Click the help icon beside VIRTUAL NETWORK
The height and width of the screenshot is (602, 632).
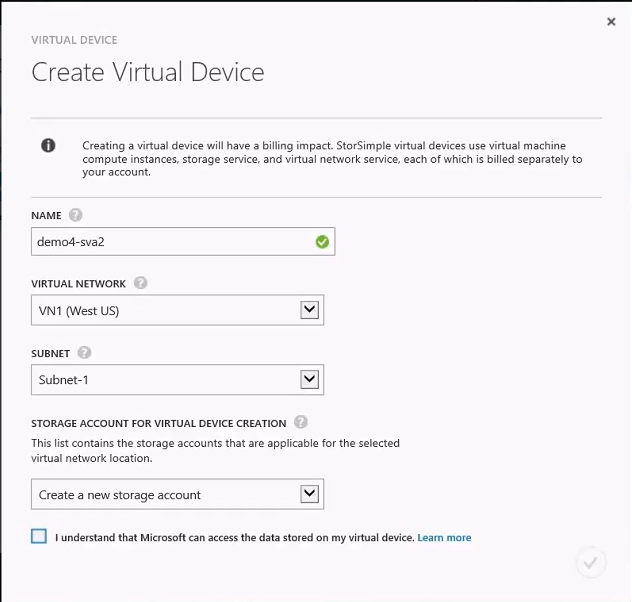pyautogui.click(x=140, y=283)
